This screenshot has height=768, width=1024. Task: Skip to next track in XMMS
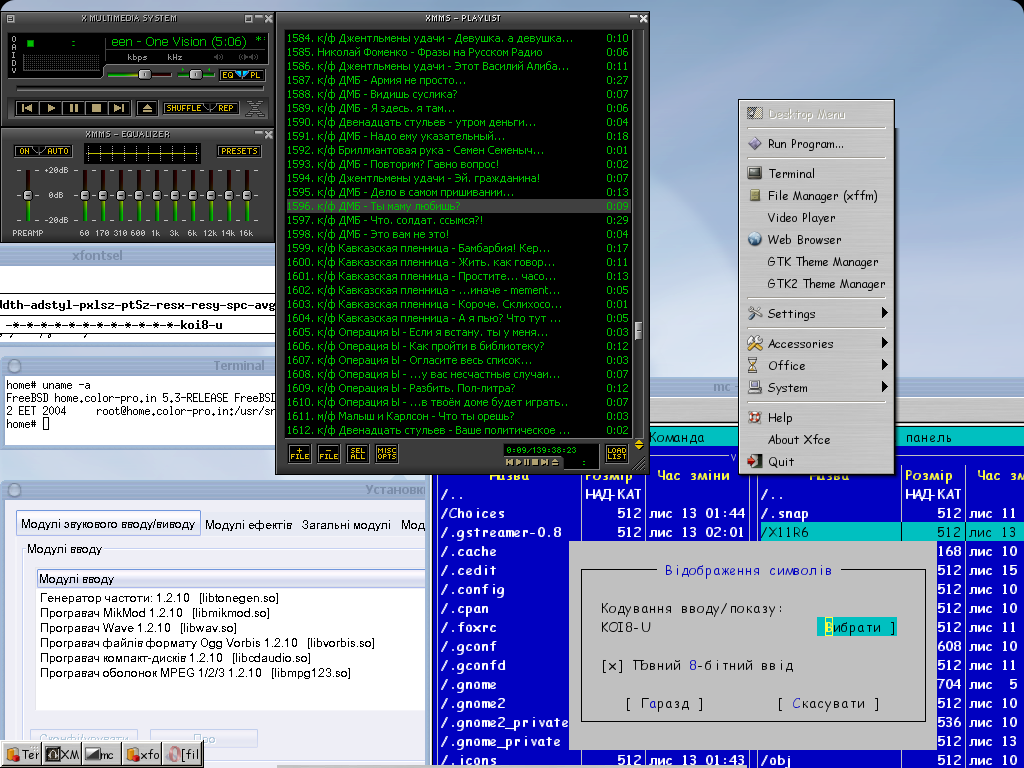tap(119, 108)
